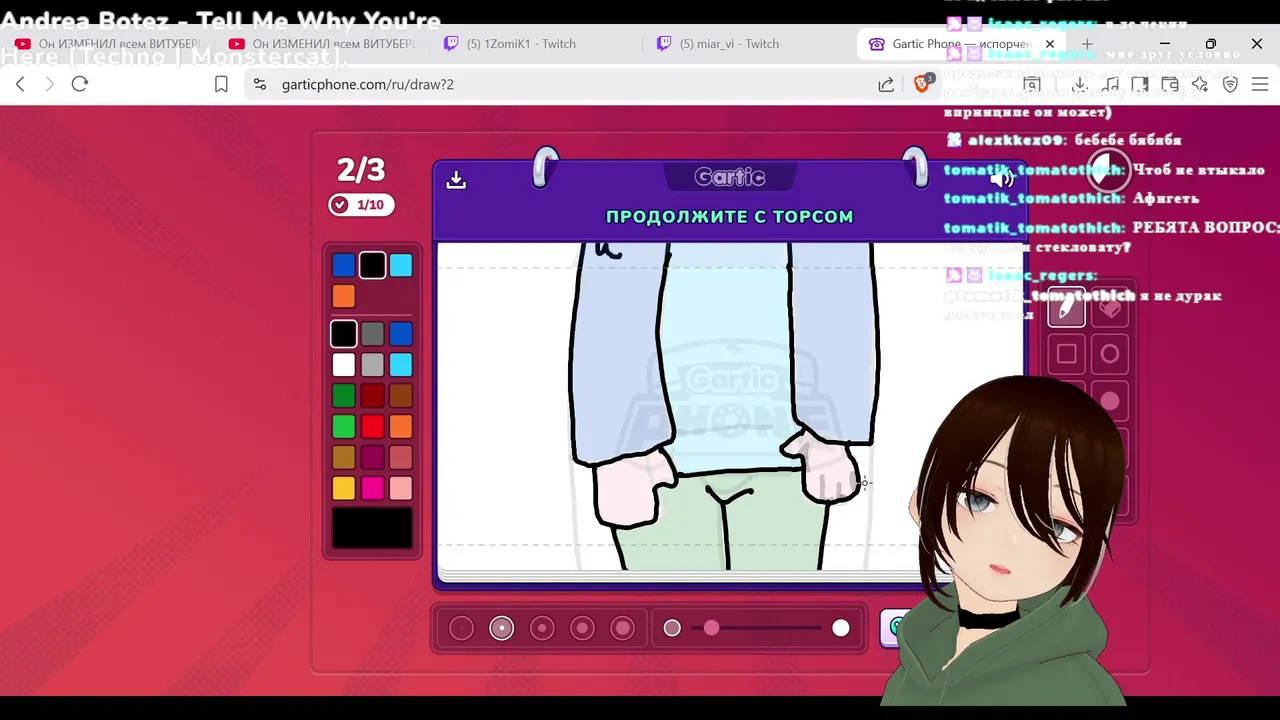
Task: Download the drawing using the download icon
Action: tap(456, 179)
